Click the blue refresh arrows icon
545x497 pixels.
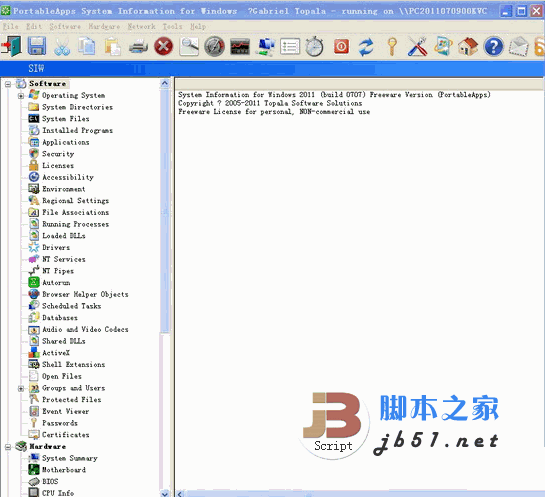click(x=366, y=47)
